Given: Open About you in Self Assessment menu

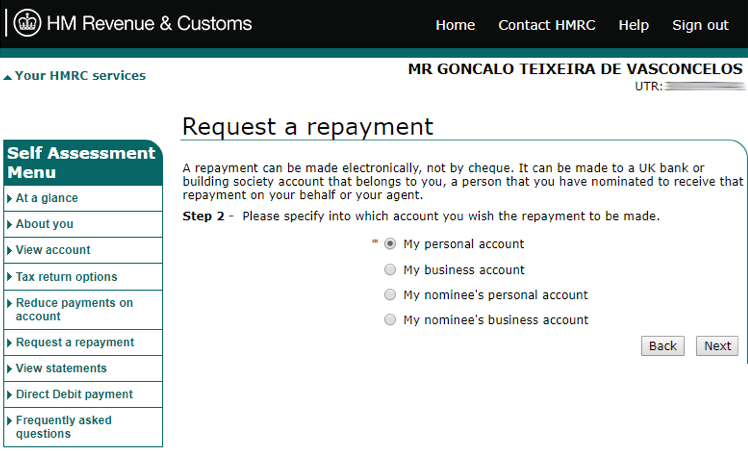Looking at the screenshot, I should click(x=44, y=224).
